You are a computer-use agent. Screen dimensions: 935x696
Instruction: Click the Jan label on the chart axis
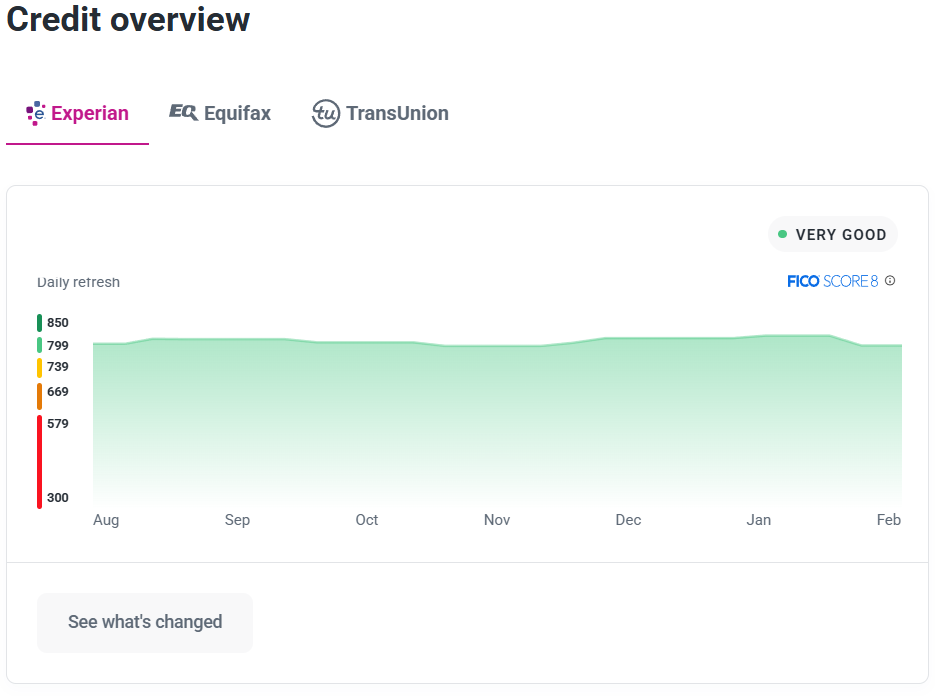coord(759,520)
